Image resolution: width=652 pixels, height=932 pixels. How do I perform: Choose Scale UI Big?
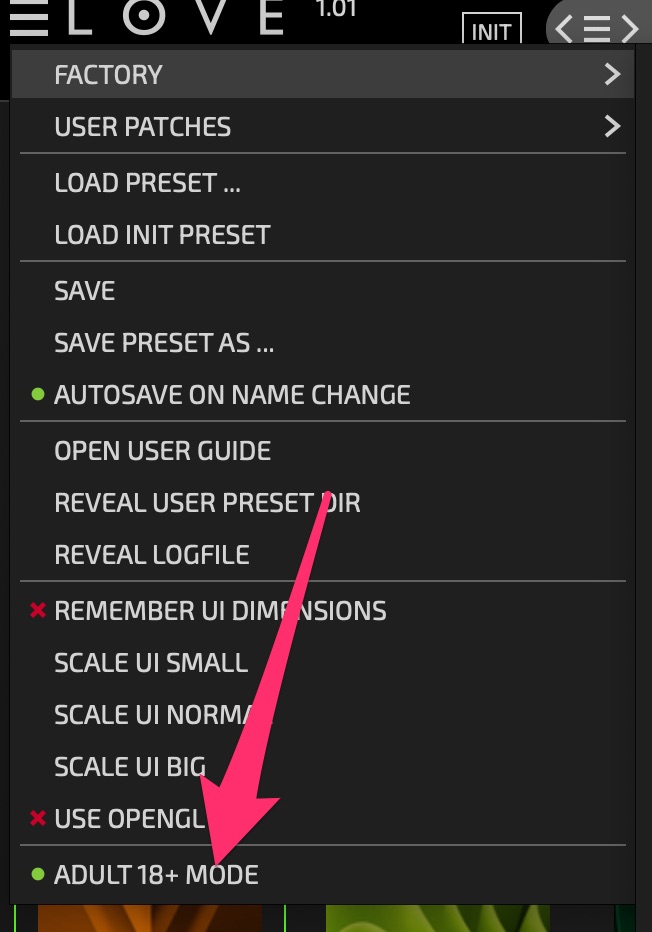coord(130,767)
